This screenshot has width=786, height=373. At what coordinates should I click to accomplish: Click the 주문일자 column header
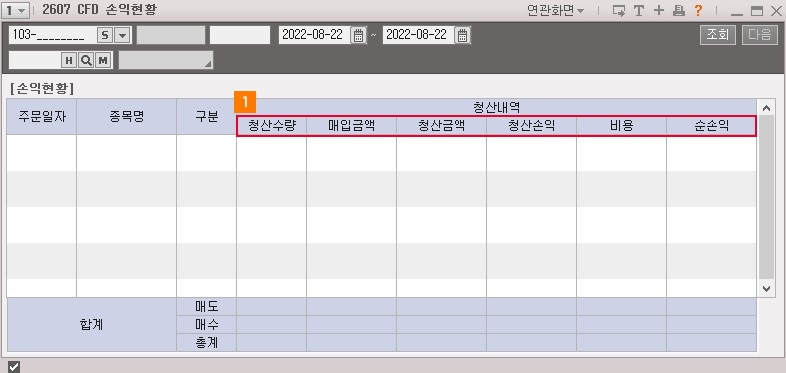click(42, 117)
